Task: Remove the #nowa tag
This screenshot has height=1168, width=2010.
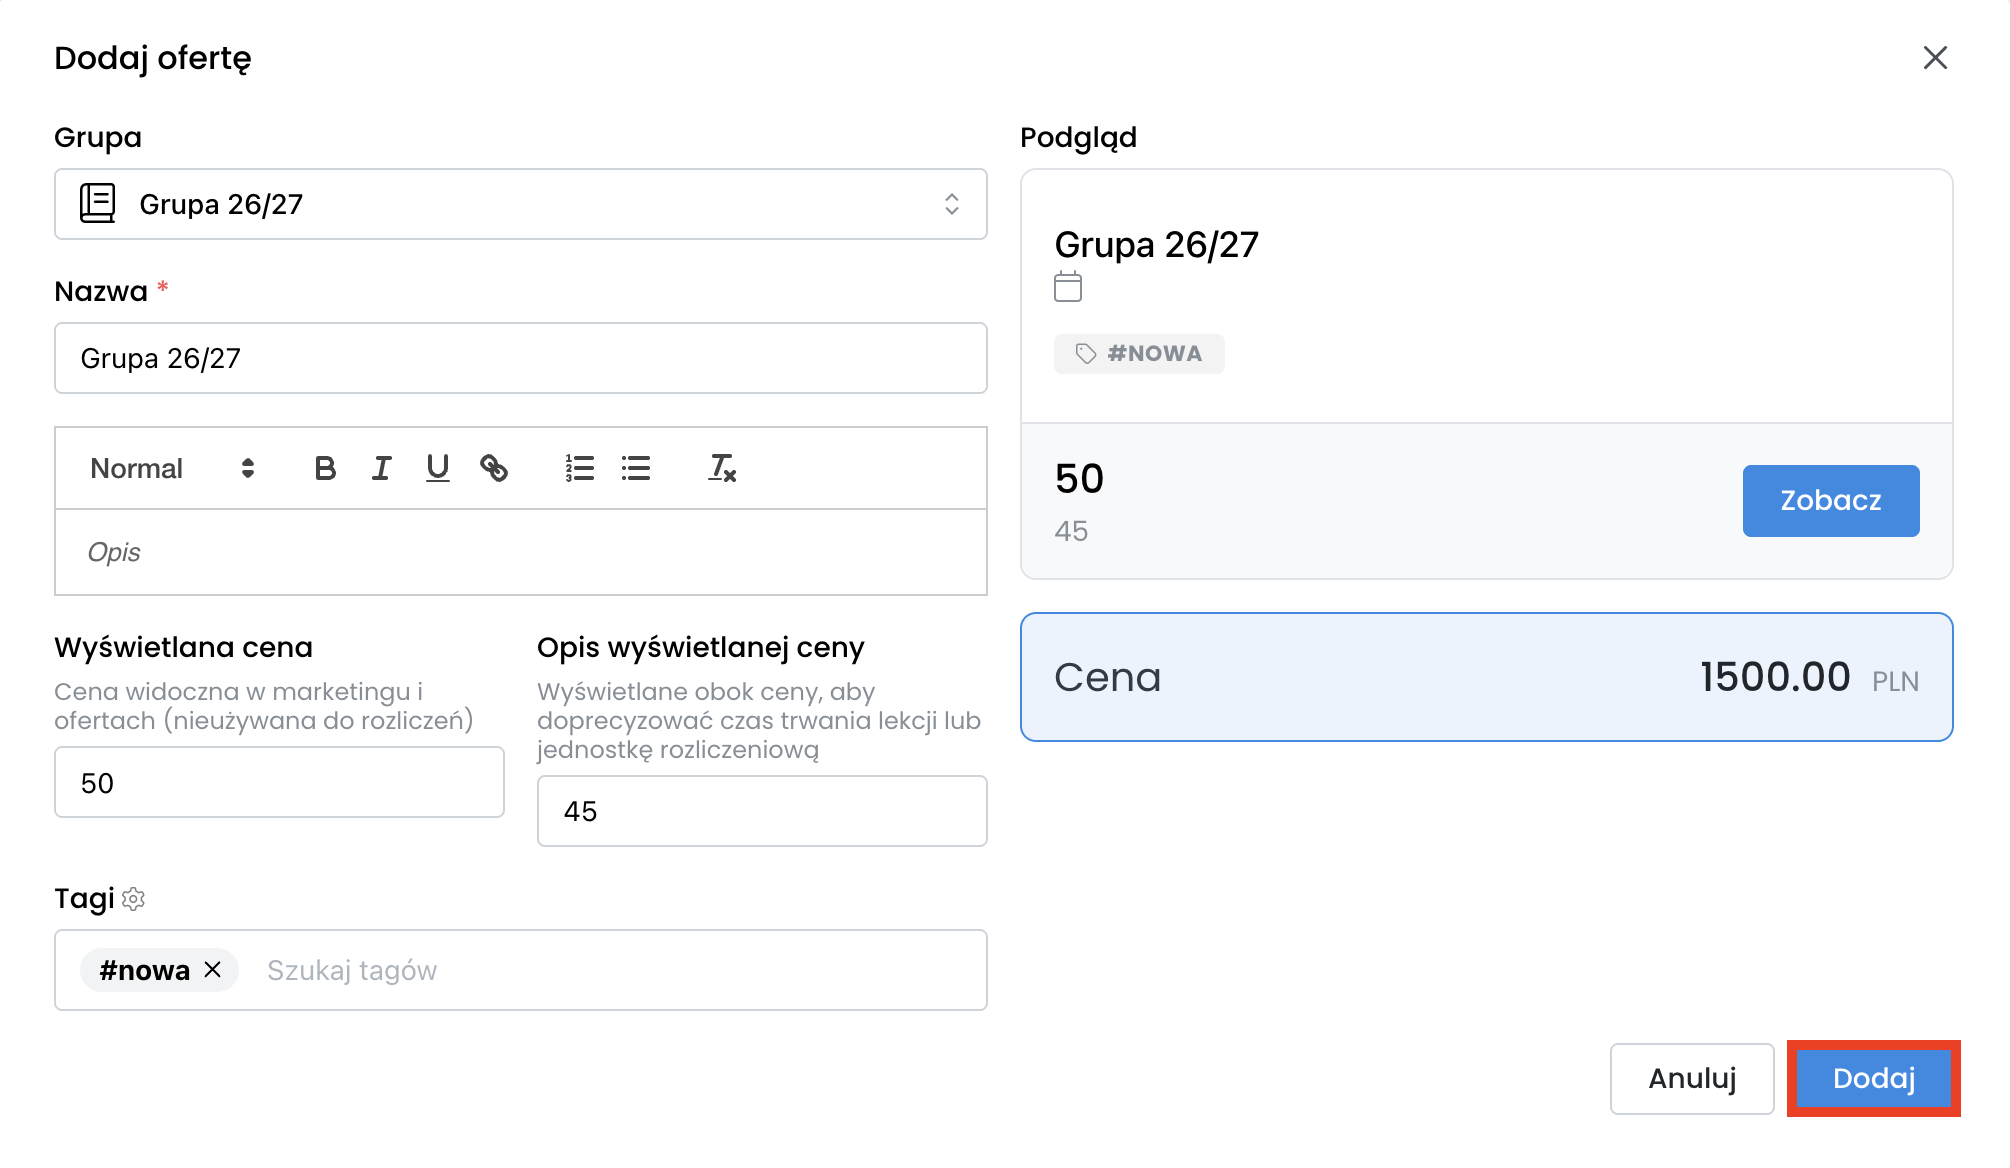Action: coord(213,970)
